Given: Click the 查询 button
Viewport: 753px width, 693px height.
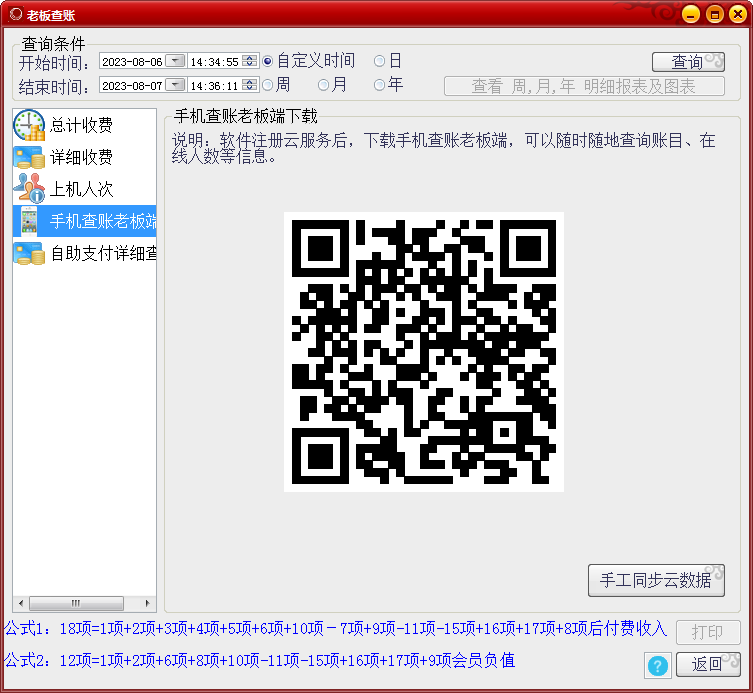Looking at the screenshot, I should pos(688,62).
